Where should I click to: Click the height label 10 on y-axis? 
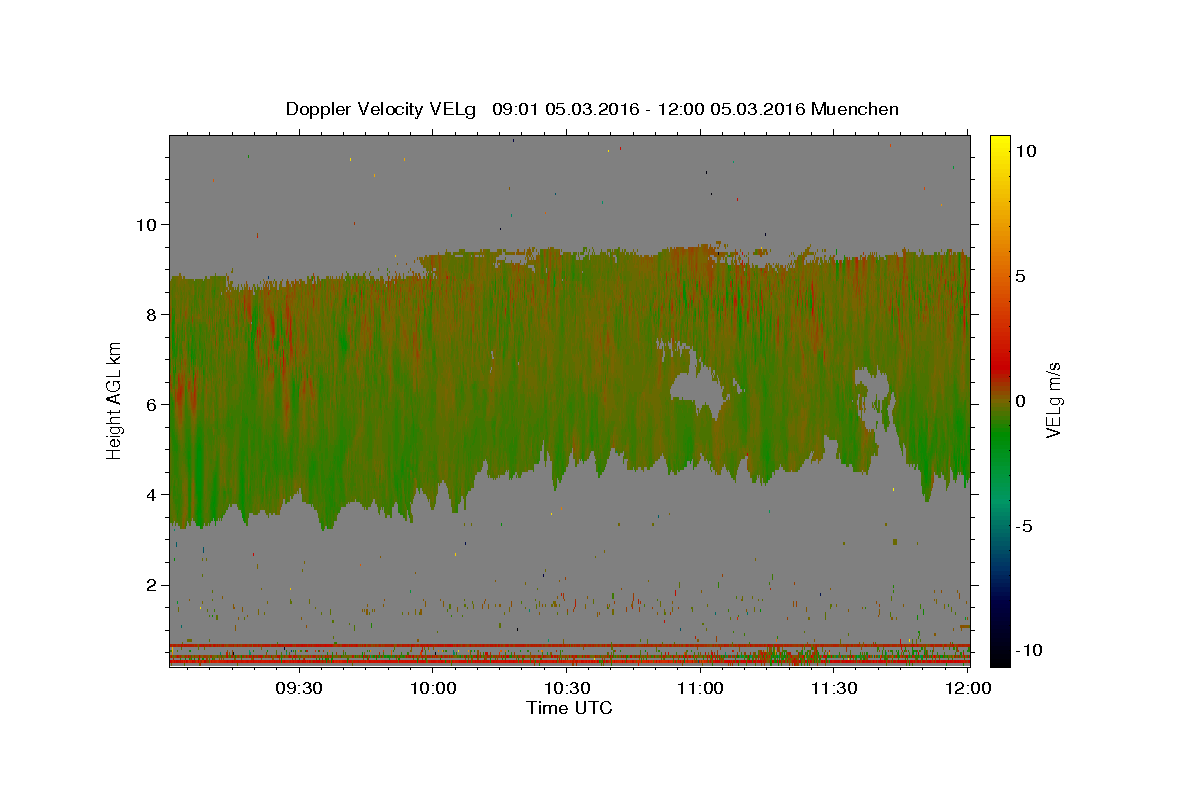point(143,224)
